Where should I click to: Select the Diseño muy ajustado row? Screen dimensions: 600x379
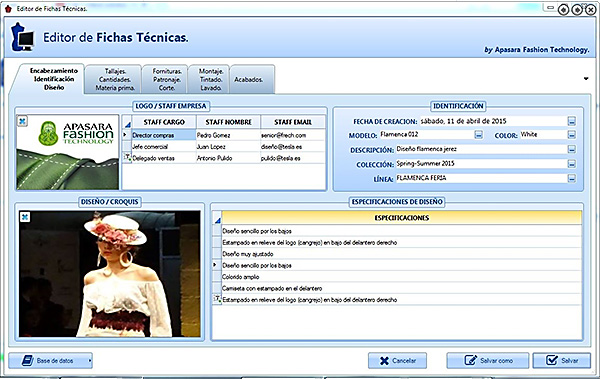pyautogui.click(x=402, y=254)
